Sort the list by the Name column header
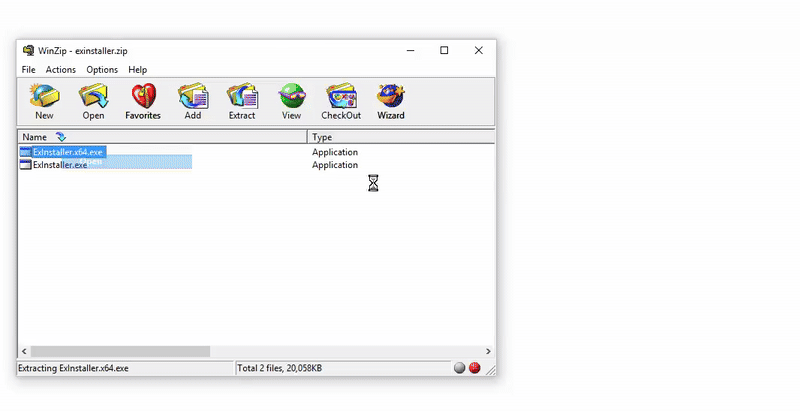This screenshot has height=411, width=800. coord(35,137)
